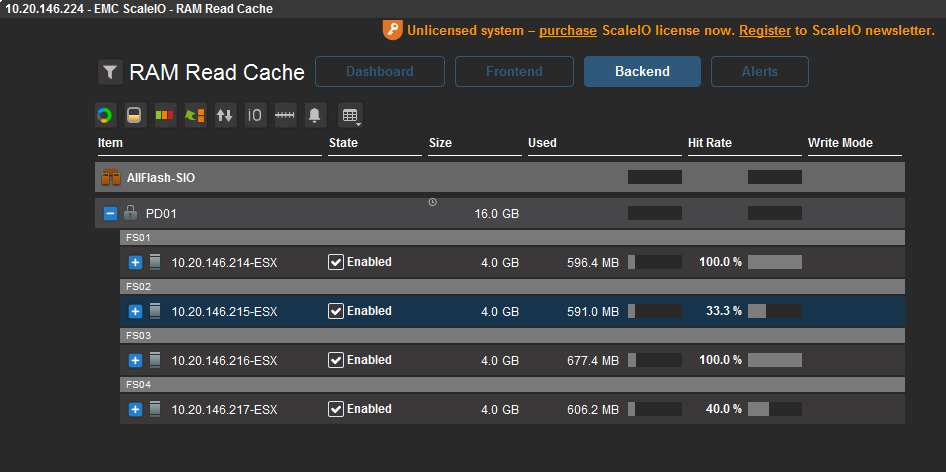Select the green-orange-red health status view
This screenshot has height=472, width=946.
pyautogui.click(x=165, y=115)
